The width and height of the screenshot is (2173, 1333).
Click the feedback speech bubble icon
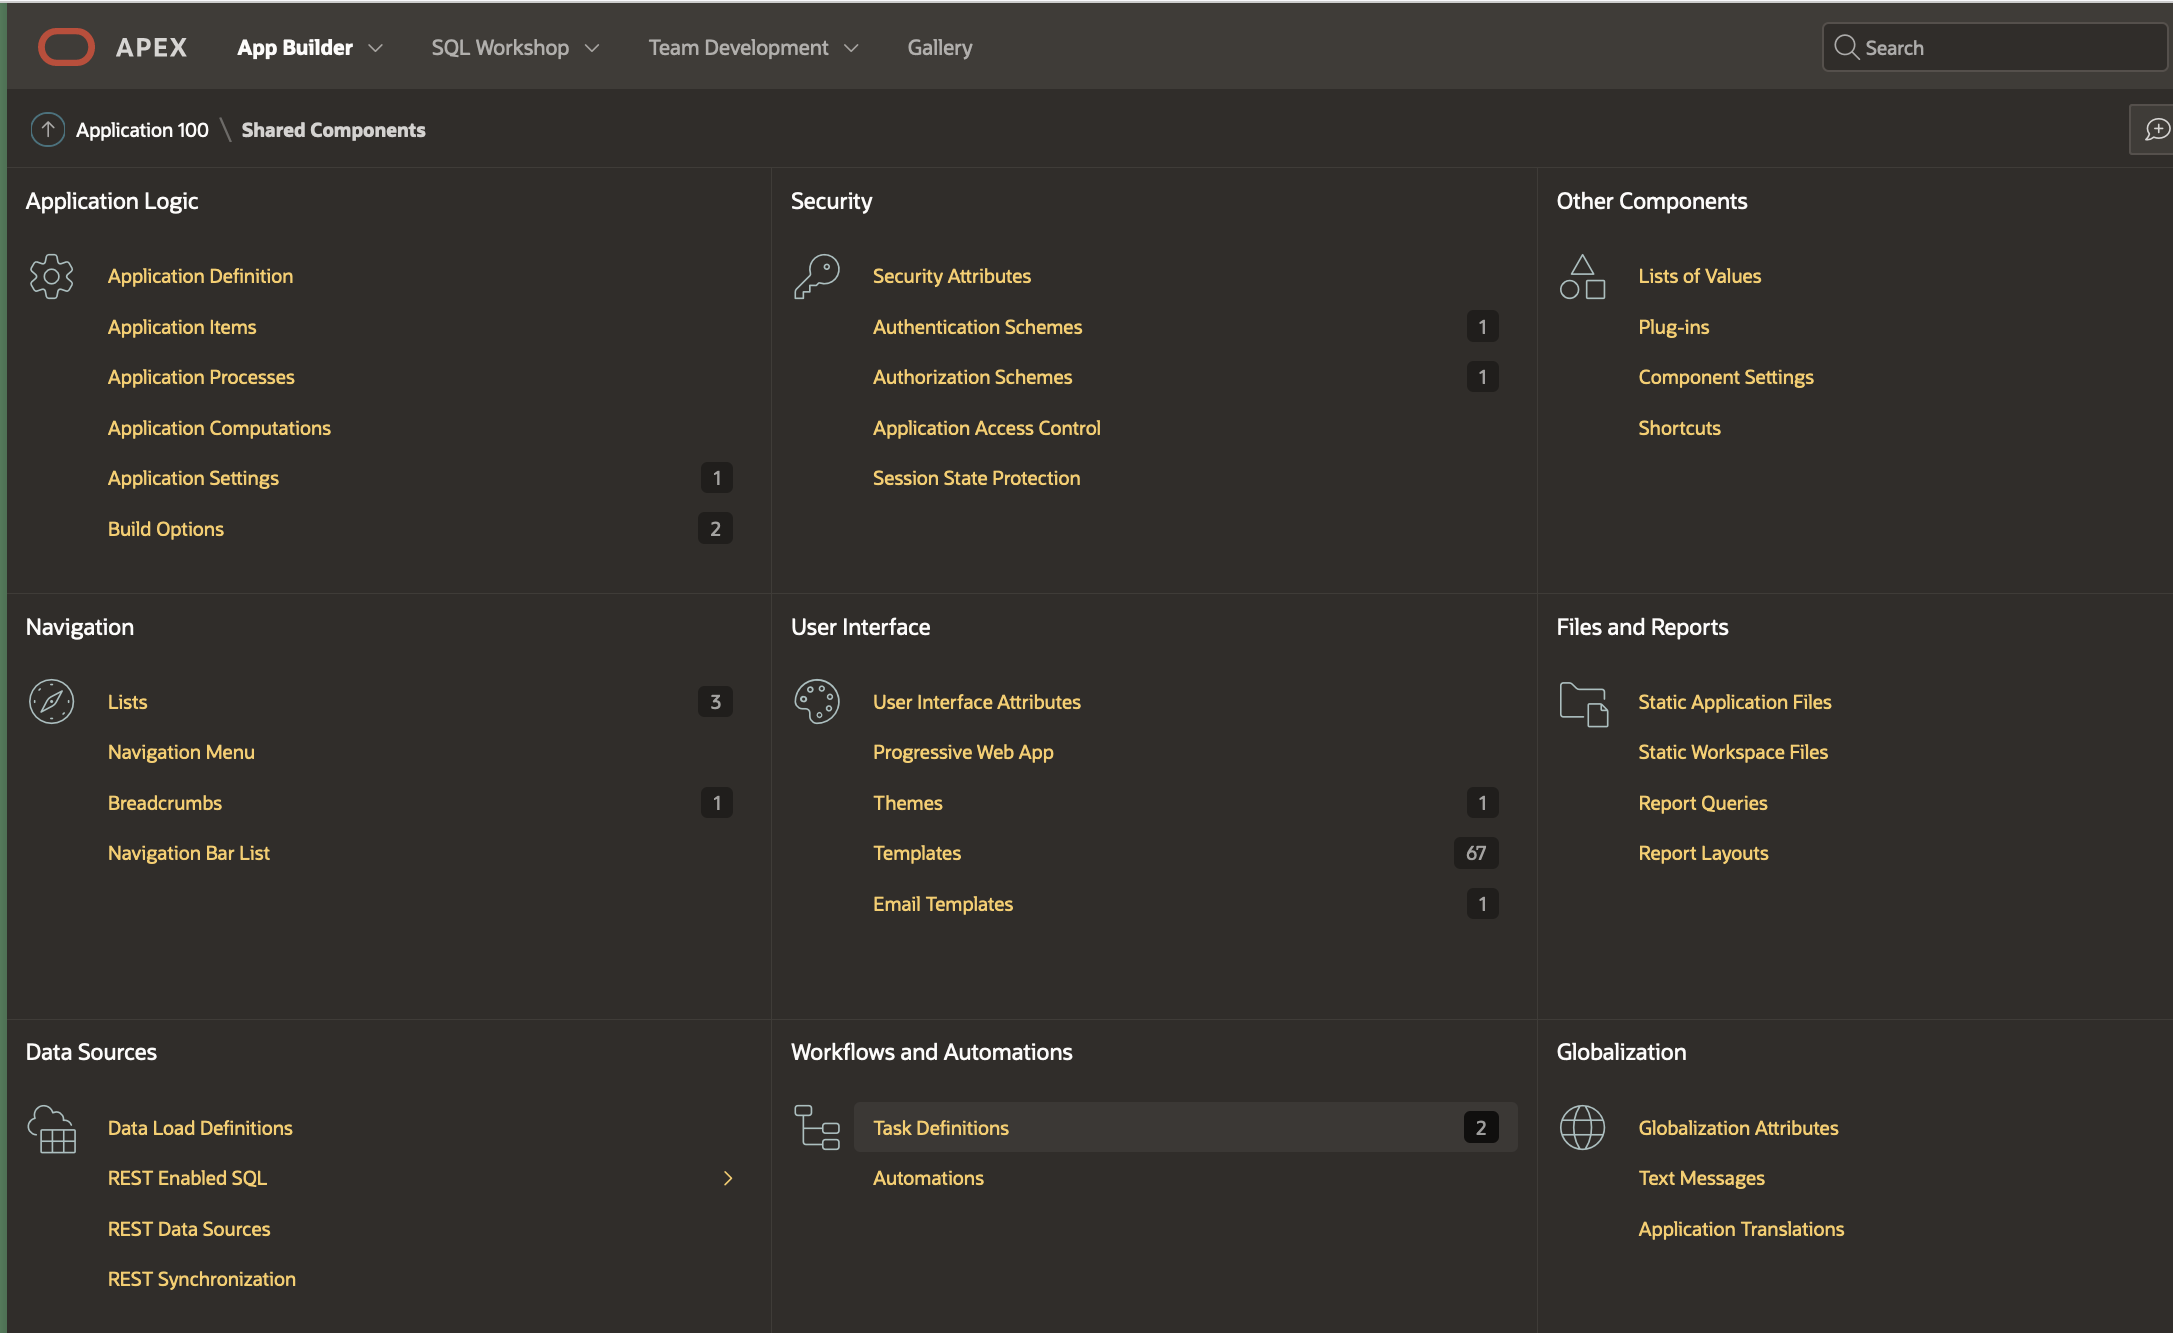(x=2156, y=130)
